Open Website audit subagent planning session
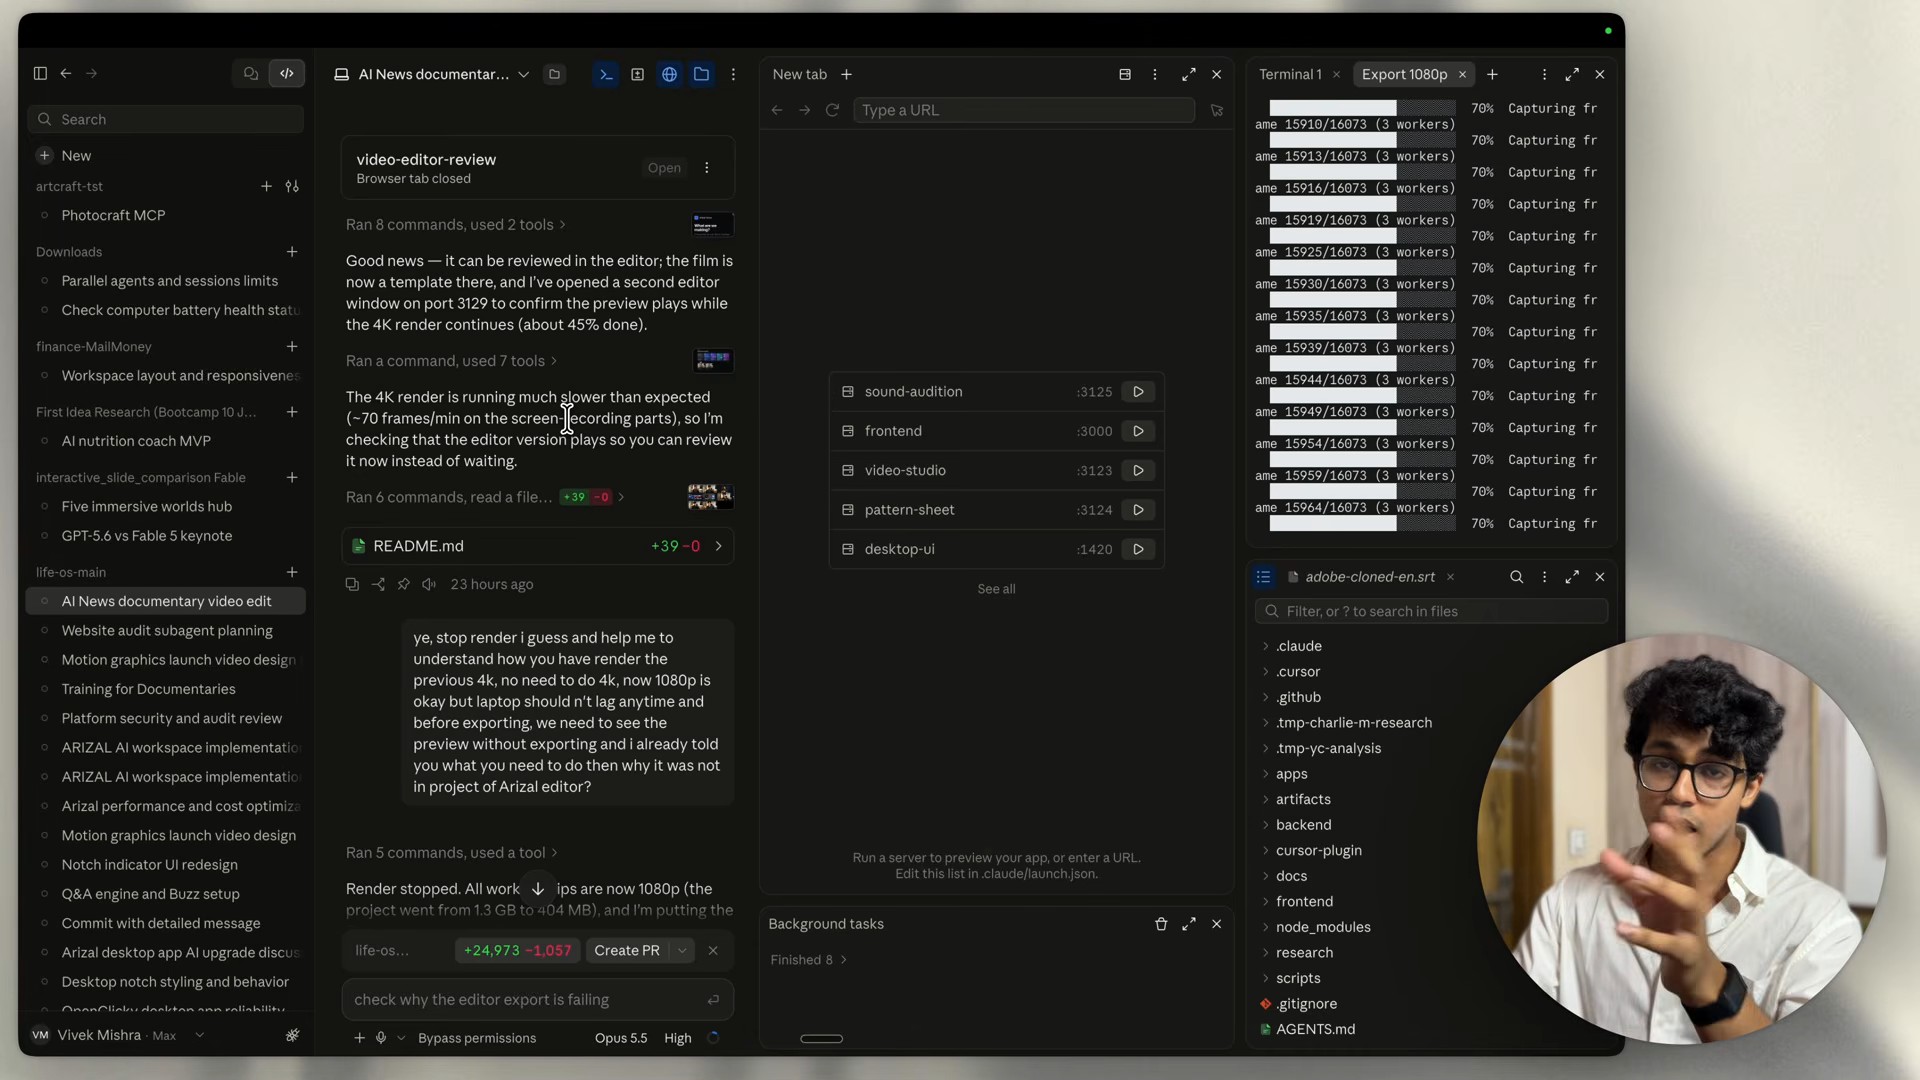The height and width of the screenshot is (1080, 1920). (x=167, y=630)
